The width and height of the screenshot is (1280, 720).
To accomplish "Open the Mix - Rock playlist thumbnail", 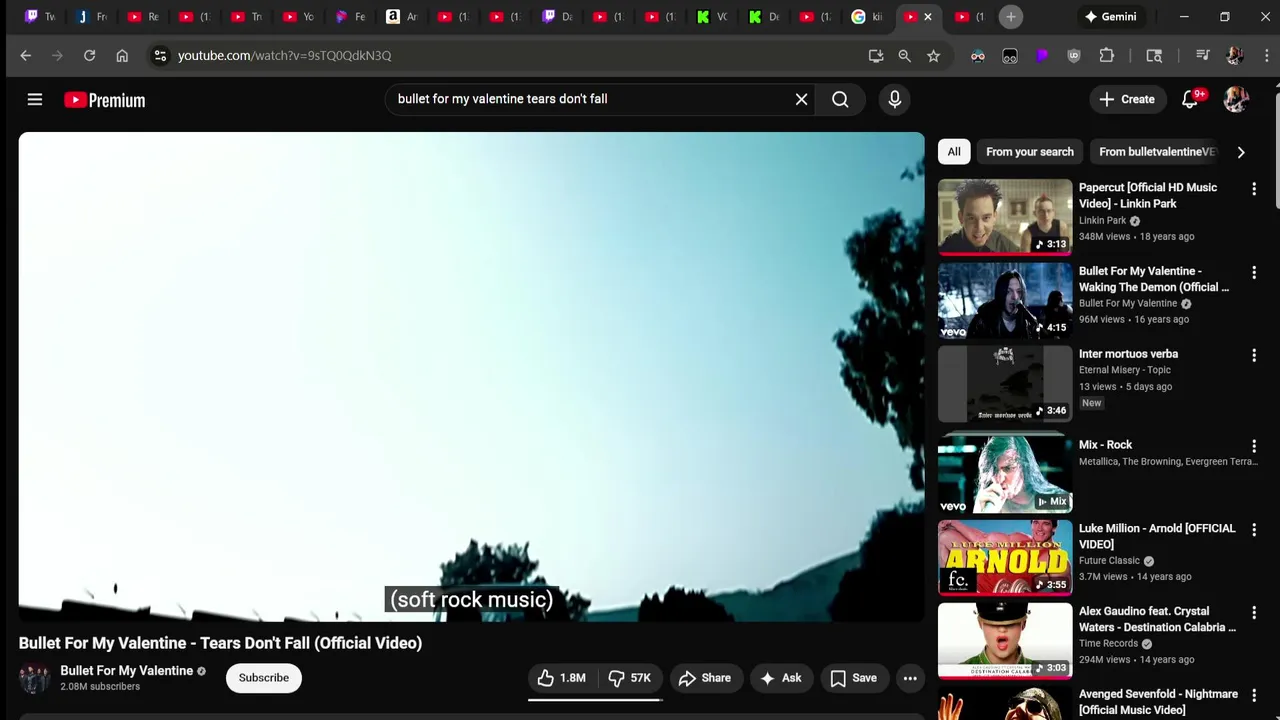I will click(1005, 473).
